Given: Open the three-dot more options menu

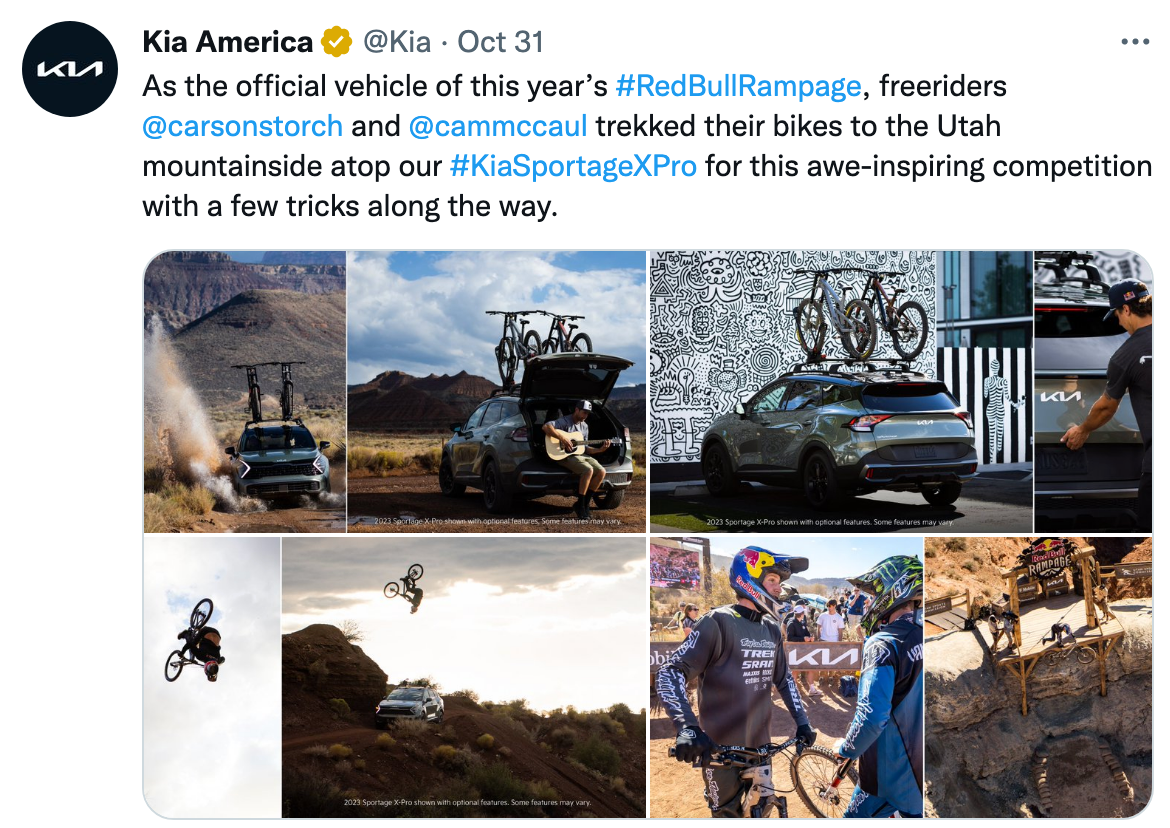Looking at the screenshot, I should (x=1135, y=42).
